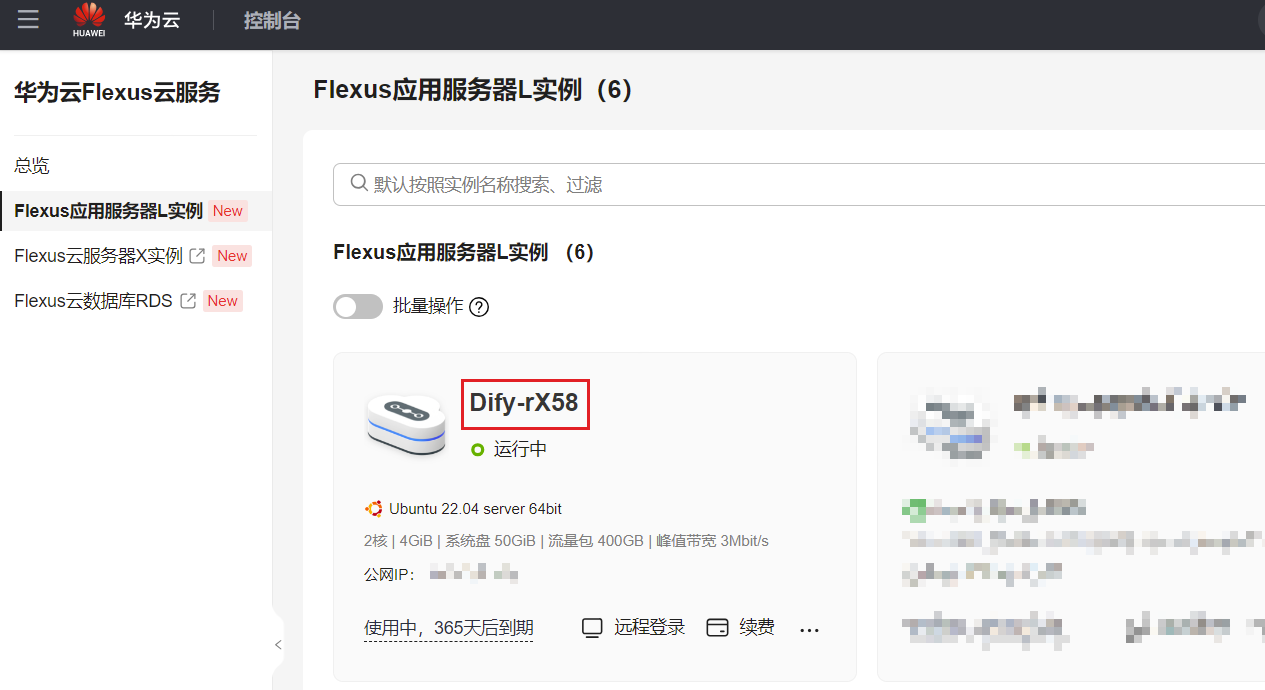The width and height of the screenshot is (1265, 690).
Task: Focus the instance name search field
Action: click(x=800, y=185)
